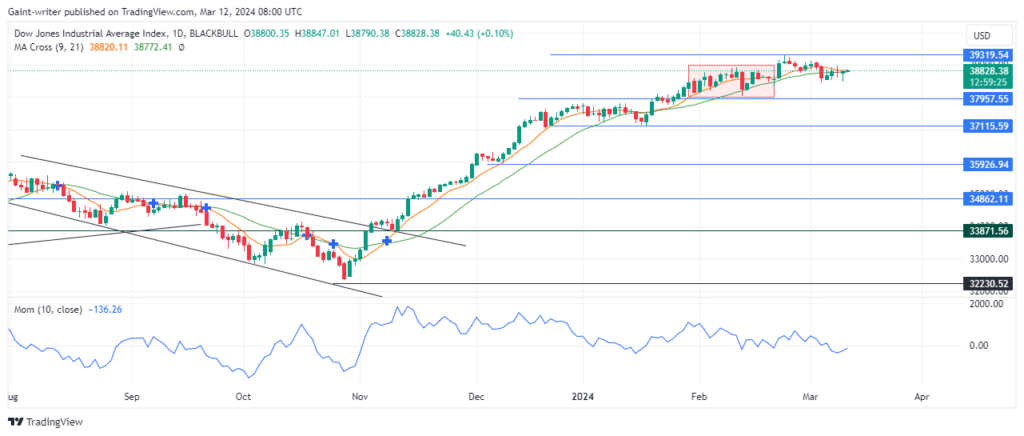Image resolution: width=1024 pixels, height=436 pixels.
Task: Click the TradingView logo at the bottom
Action: click(46, 422)
